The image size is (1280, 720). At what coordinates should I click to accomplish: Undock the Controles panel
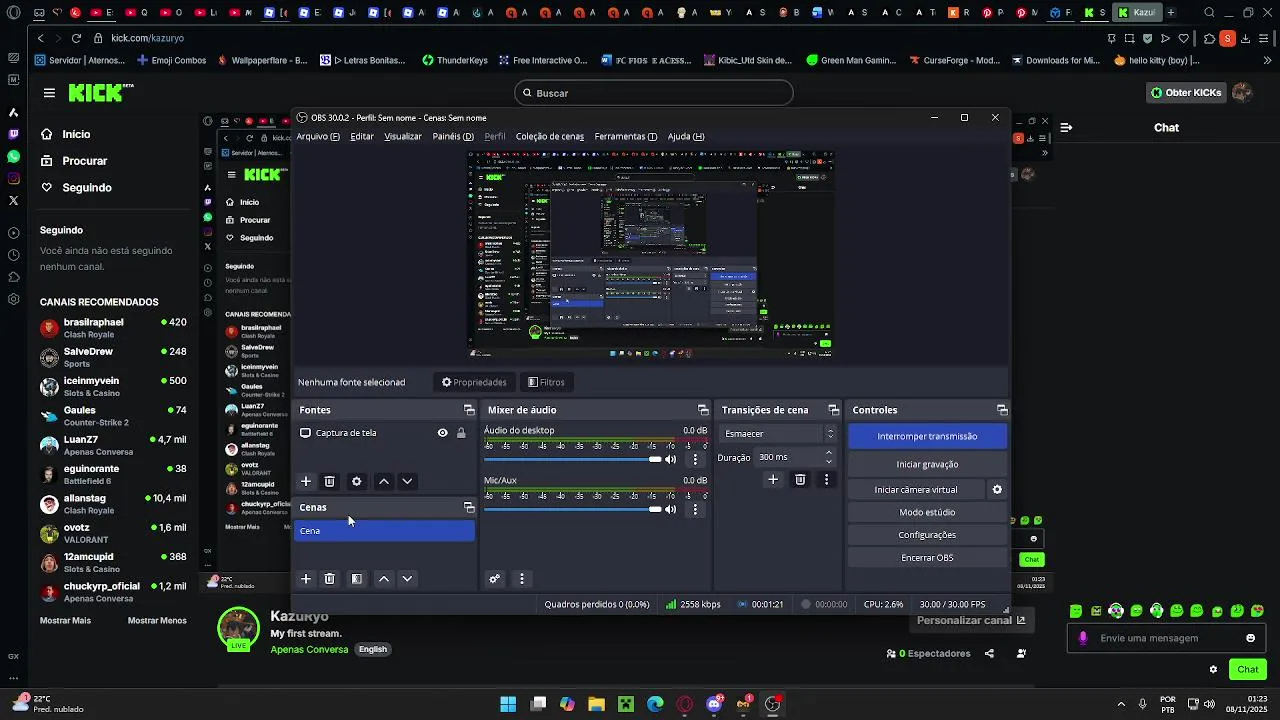[1002, 410]
